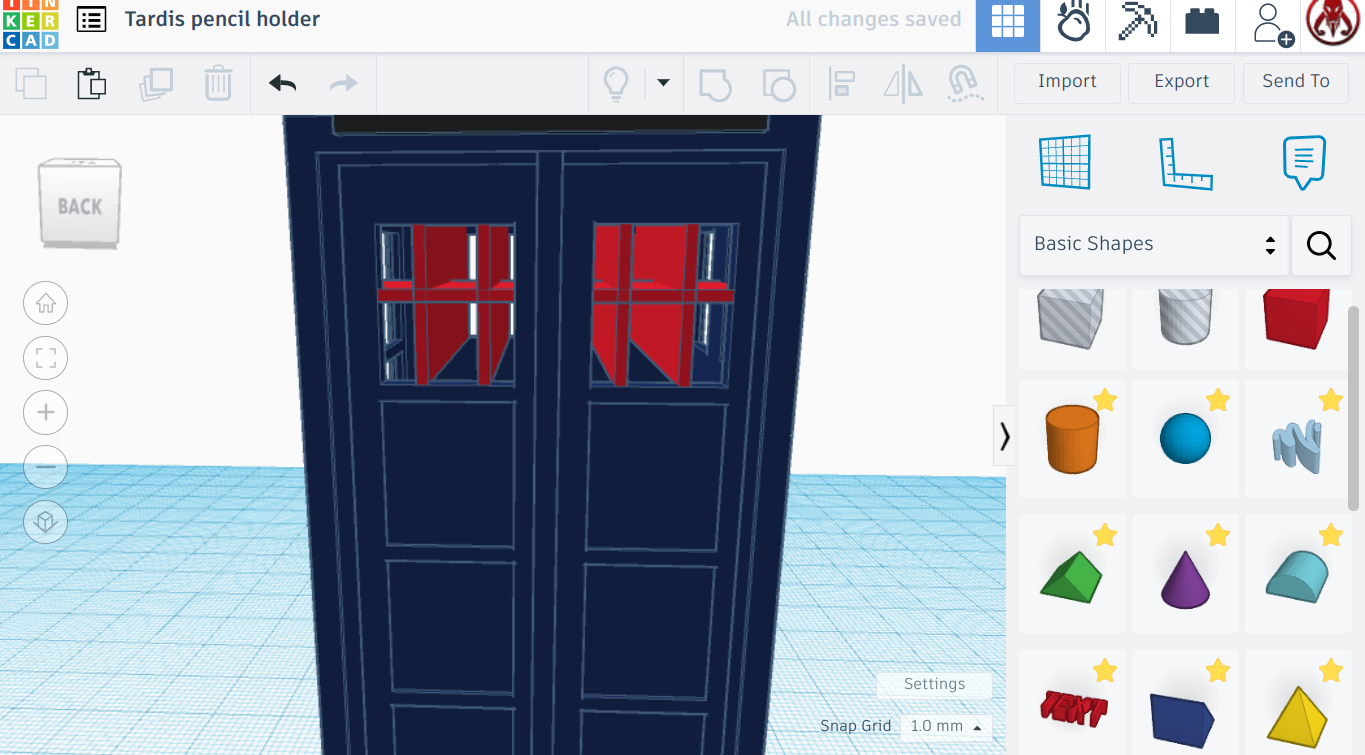Viewport: 1365px width, 755px height.
Task: Click the Mirror tool icon
Action: click(x=903, y=84)
